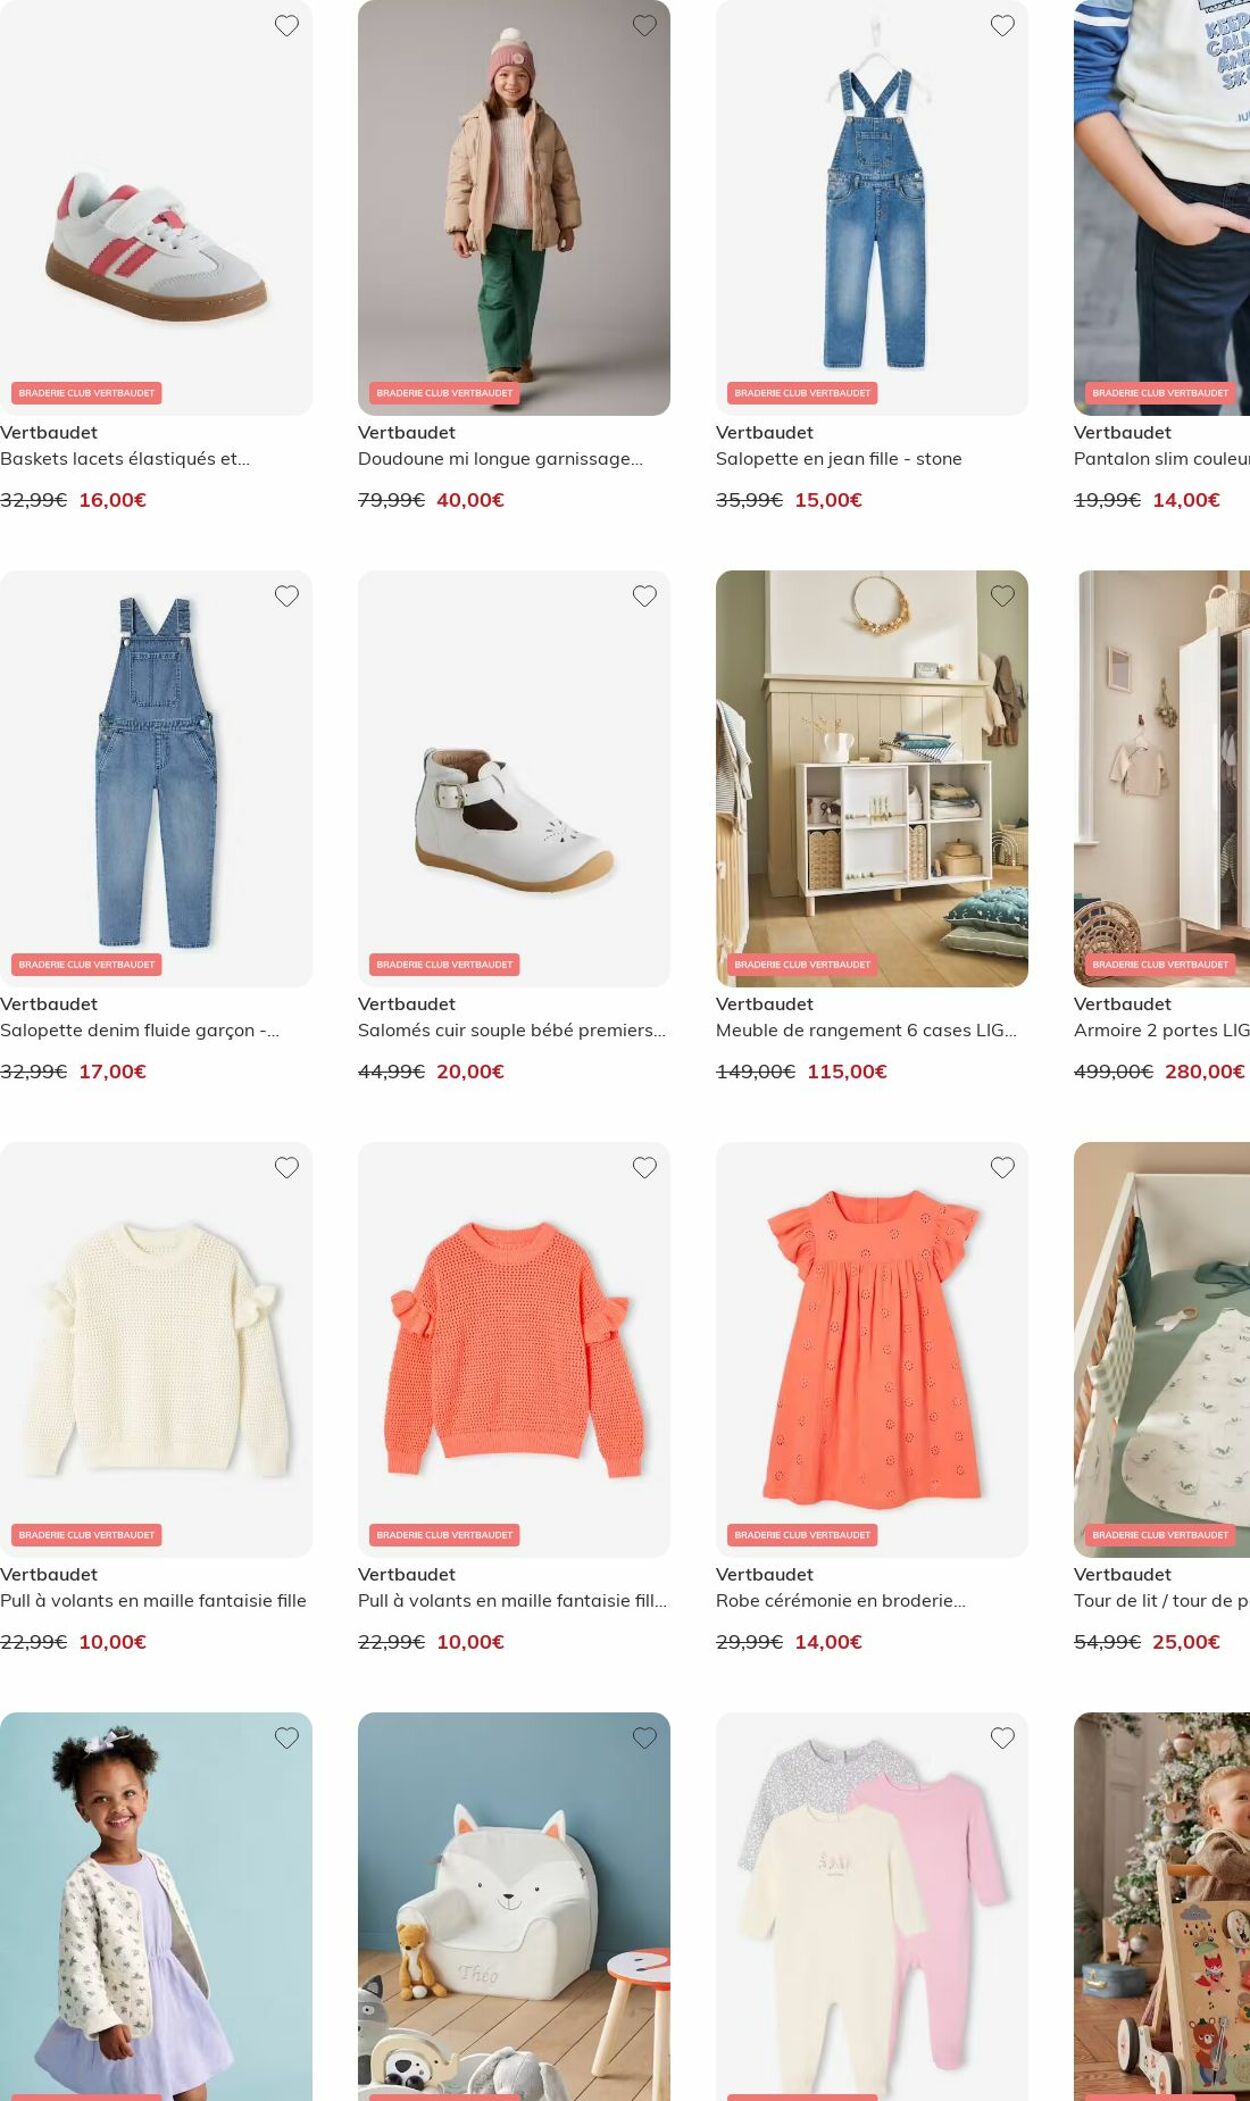Favorite the fox armchair product
The image size is (1250, 2101).
[x=645, y=1738]
